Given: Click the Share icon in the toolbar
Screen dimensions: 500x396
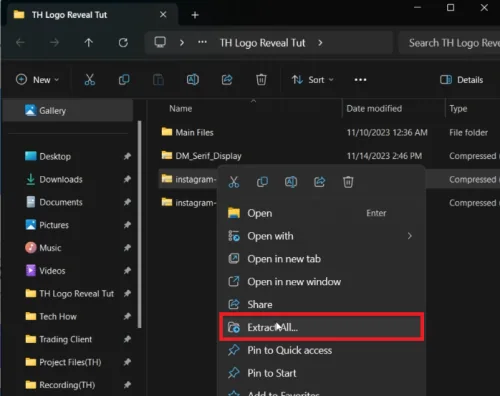Looking at the screenshot, I should pos(227,80).
